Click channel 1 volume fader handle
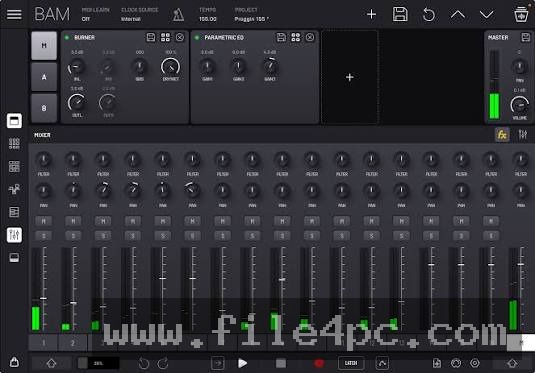The width and height of the screenshot is (535, 373). [x=43, y=299]
